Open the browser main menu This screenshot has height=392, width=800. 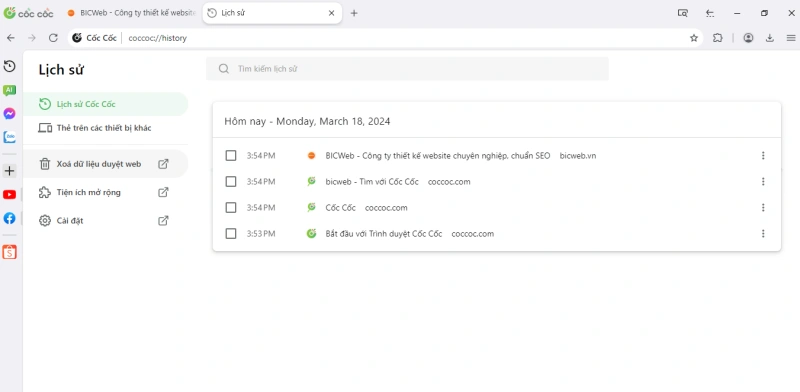(x=791, y=38)
